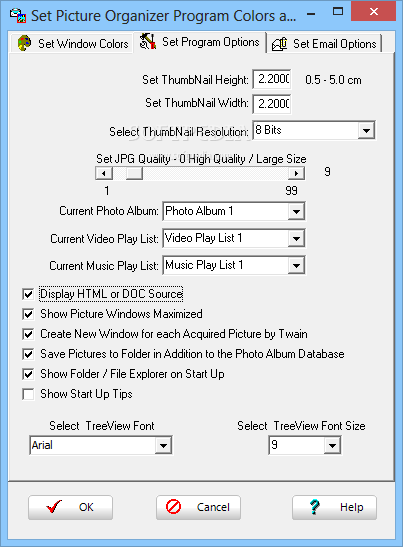Image resolution: width=403 pixels, height=547 pixels.
Task: Open the TreeView Font dropdown showing Arial
Action: 163,445
